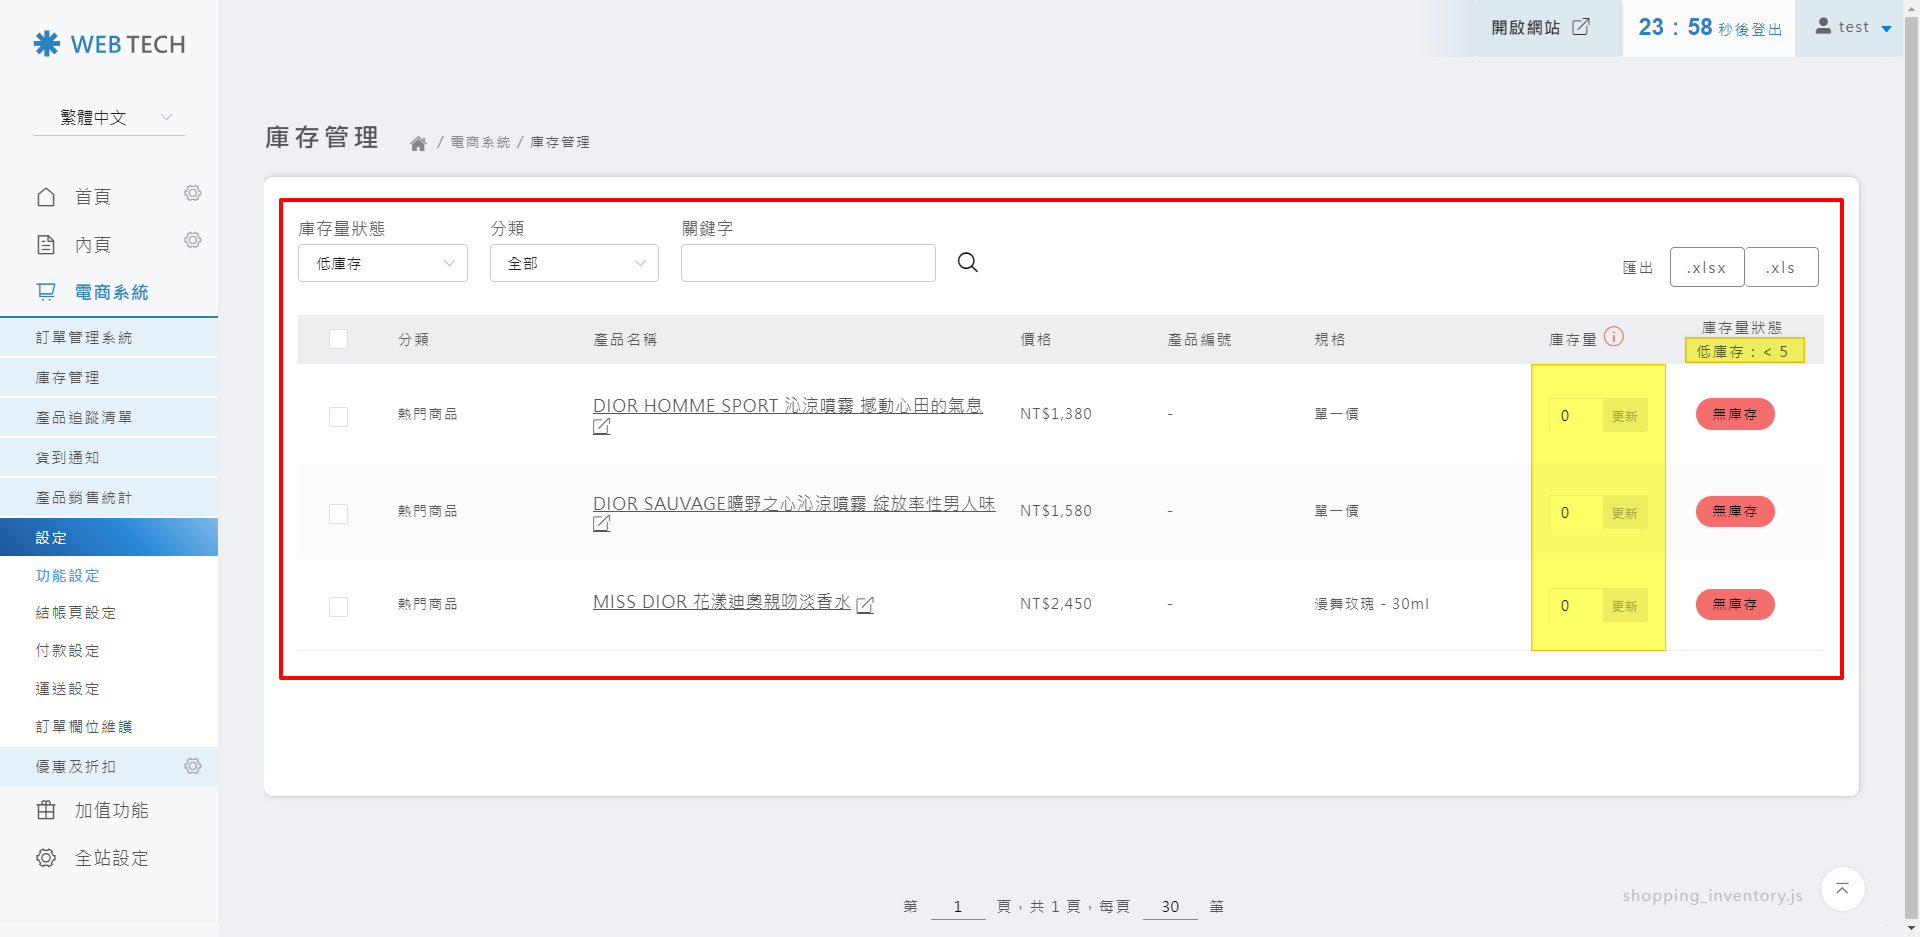Click the 關鍵字 keyword input field
This screenshot has width=1920, height=937.
point(808,263)
